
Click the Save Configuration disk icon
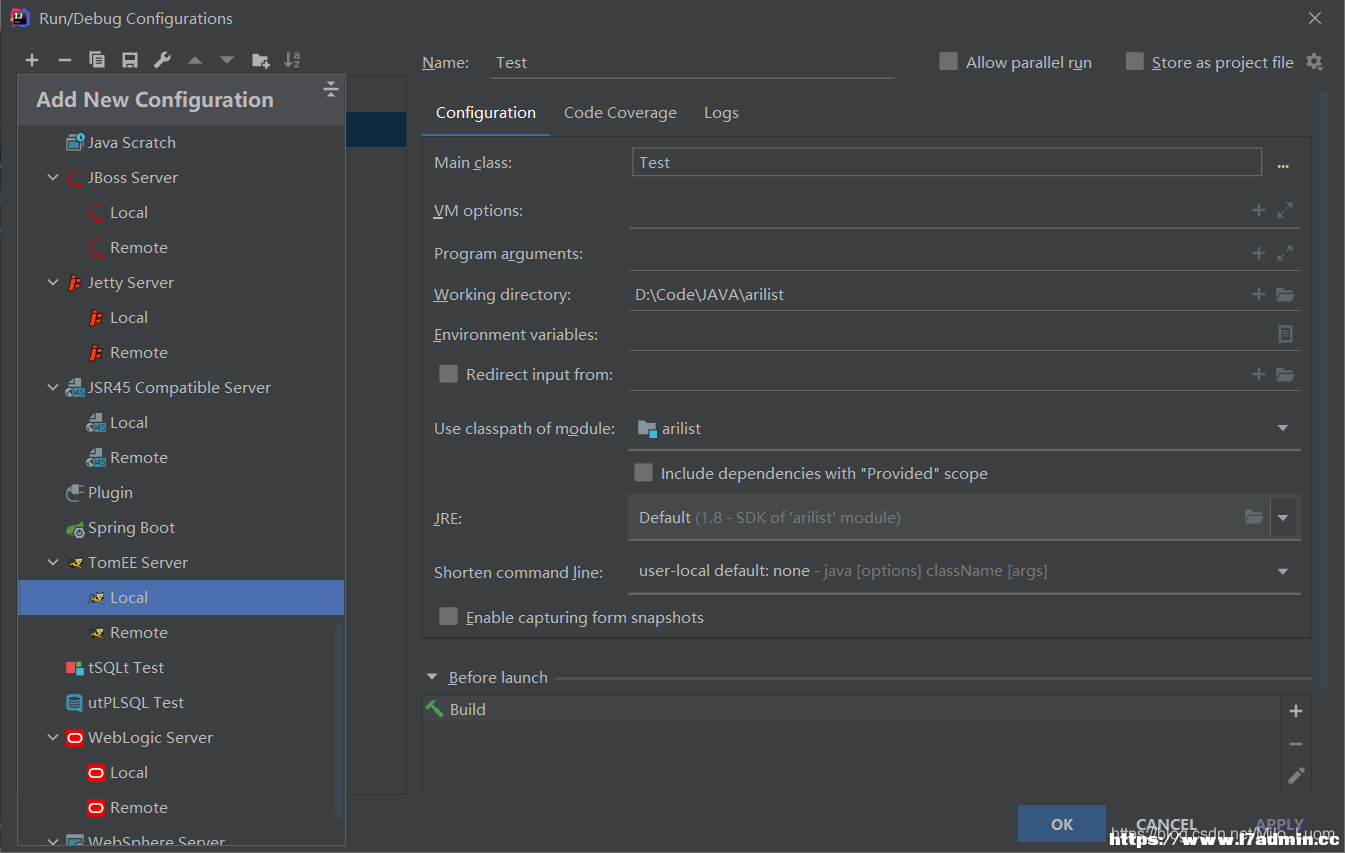pyautogui.click(x=130, y=61)
